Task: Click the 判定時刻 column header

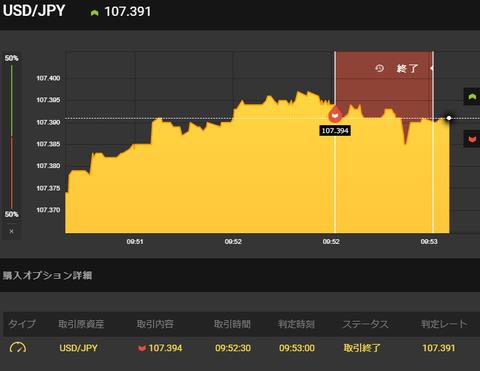Action: click(296, 324)
